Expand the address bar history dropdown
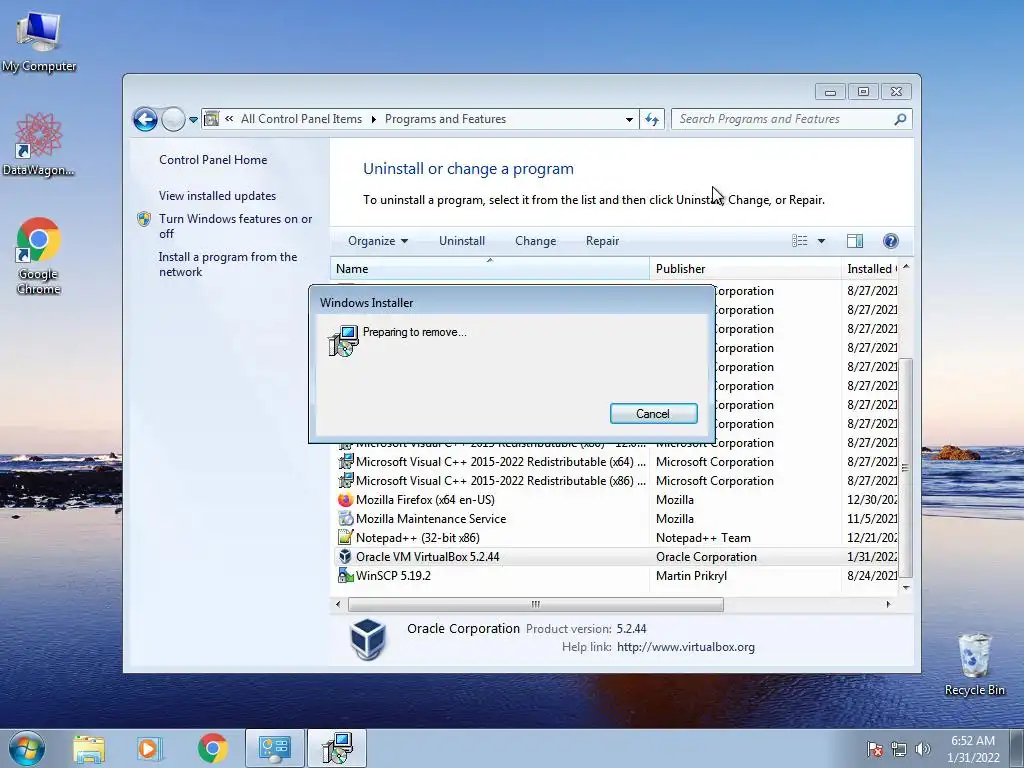Image resolution: width=1024 pixels, height=768 pixels. click(x=629, y=120)
